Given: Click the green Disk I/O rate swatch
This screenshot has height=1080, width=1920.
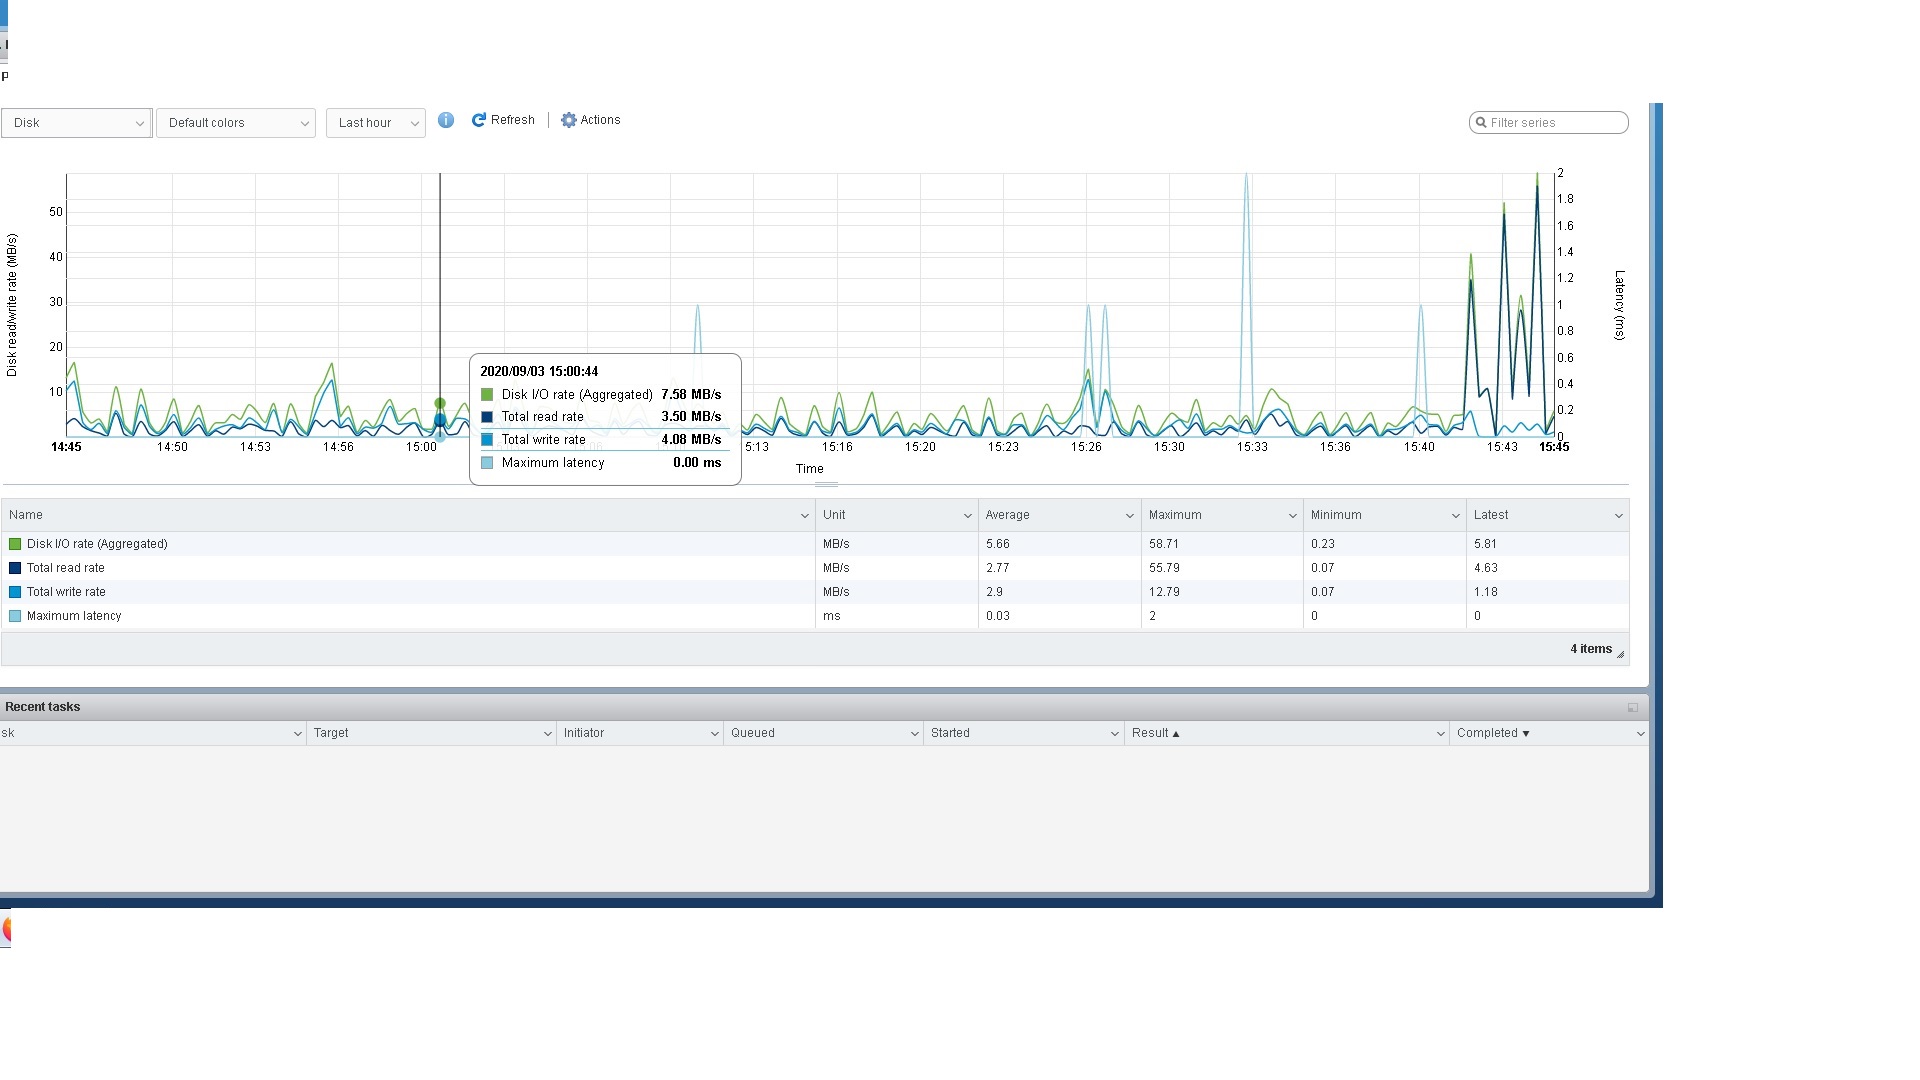Looking at the screenshot, I should 15,544.
